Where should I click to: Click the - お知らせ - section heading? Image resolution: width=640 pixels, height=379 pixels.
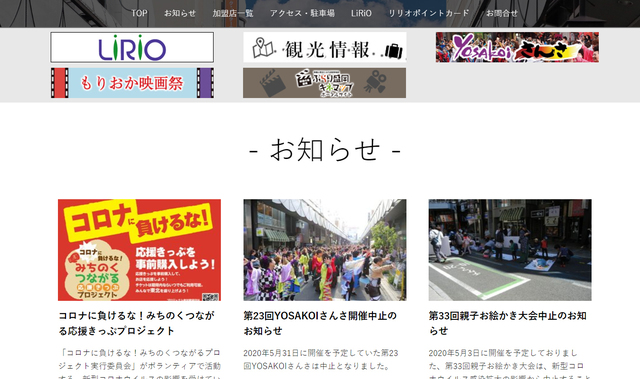pos(324,150)
